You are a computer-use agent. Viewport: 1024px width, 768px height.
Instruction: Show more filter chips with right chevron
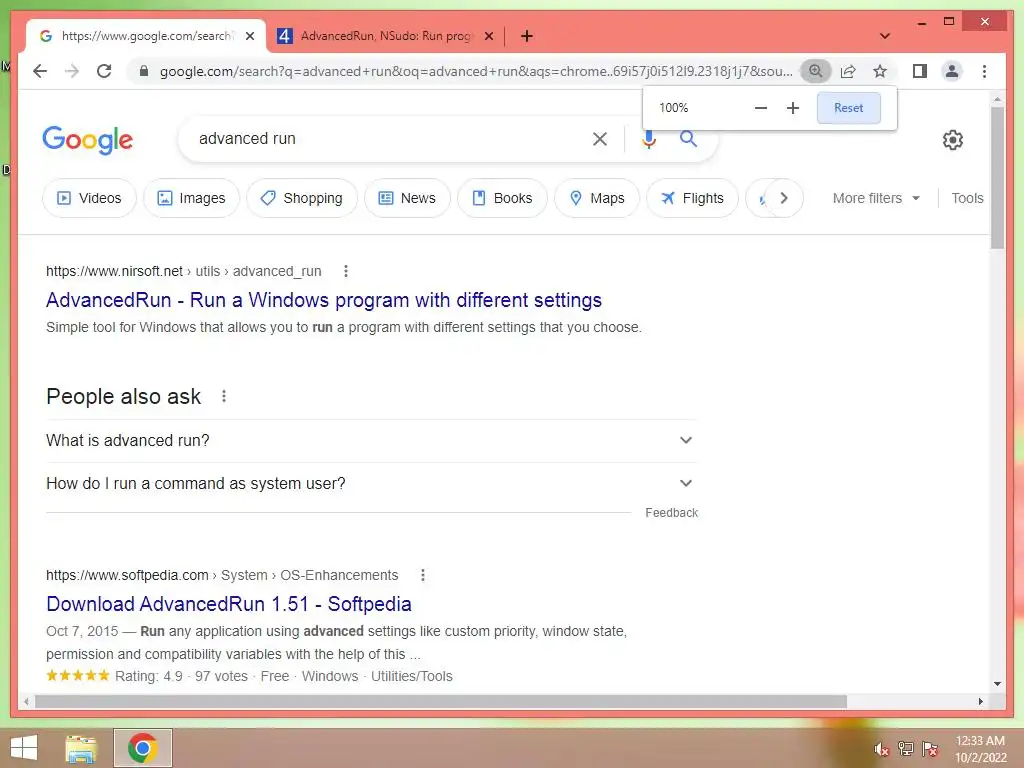(784, 198)
